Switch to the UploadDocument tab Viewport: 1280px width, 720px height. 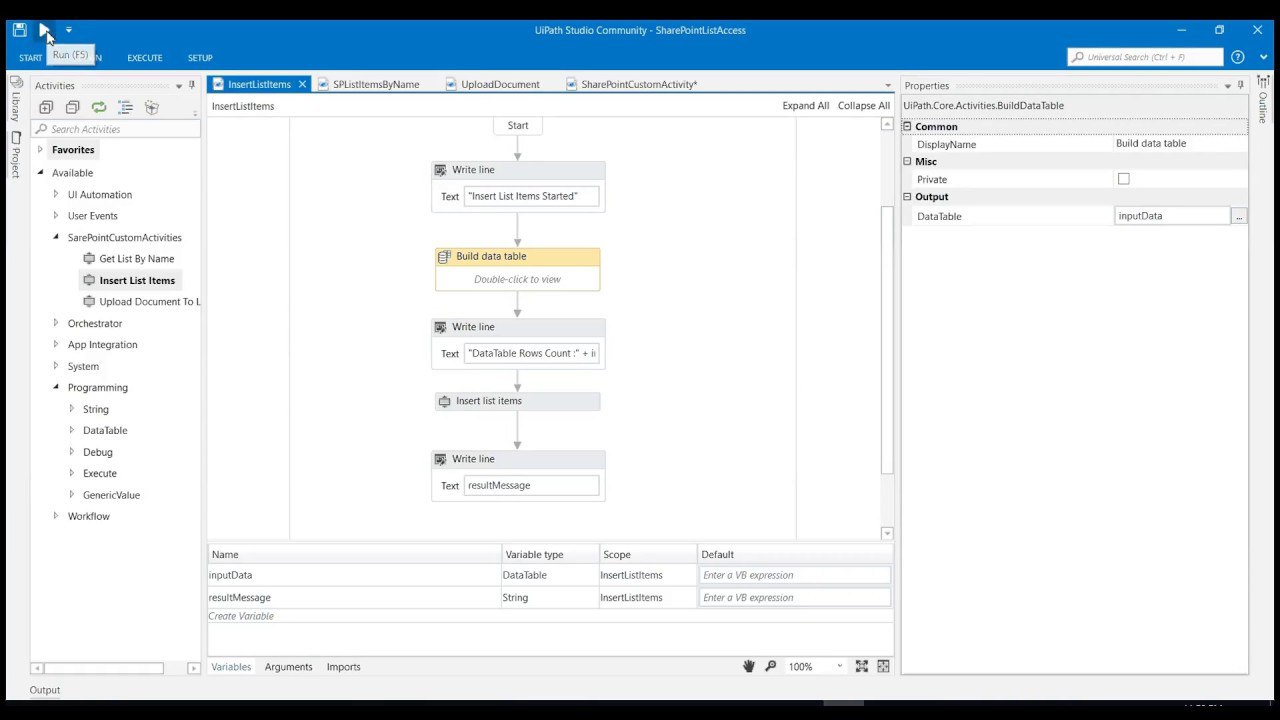pos(500,85)
